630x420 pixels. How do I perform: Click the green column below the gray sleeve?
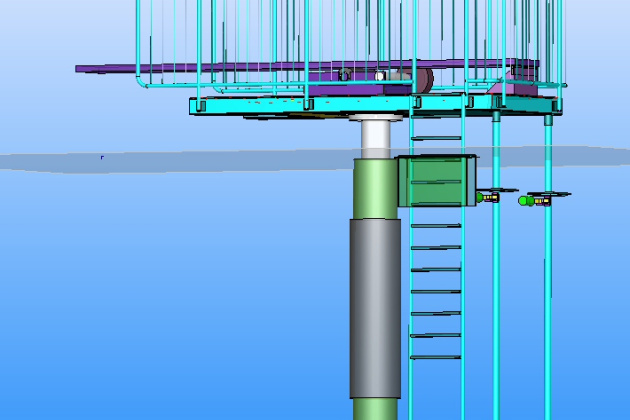(x=375, y=408)
